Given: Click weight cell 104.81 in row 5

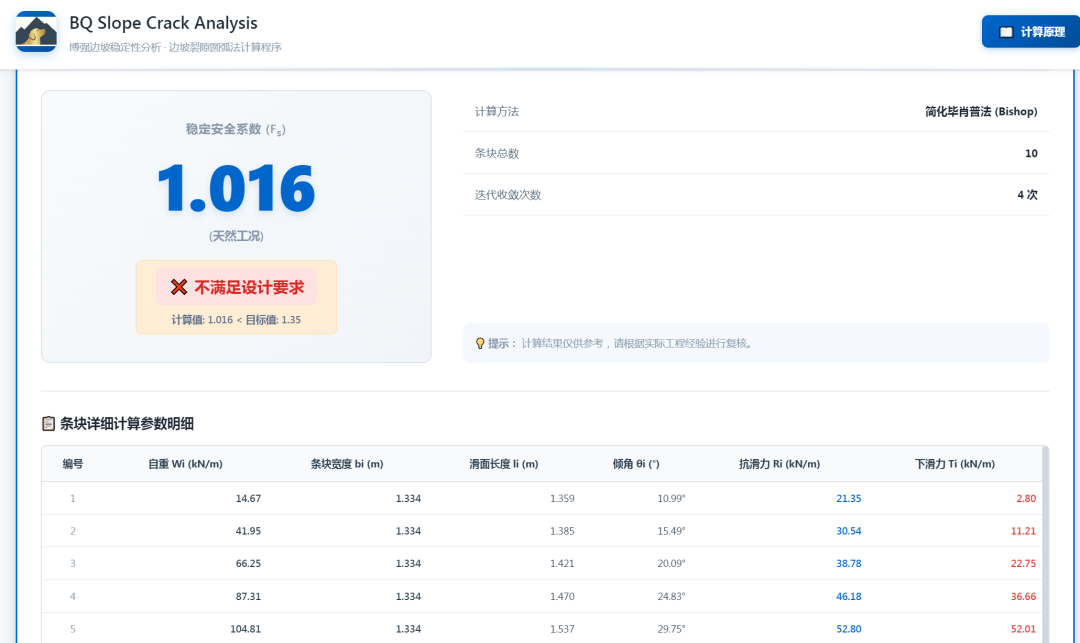Looking at the screenshot, I should click(245, 629).
